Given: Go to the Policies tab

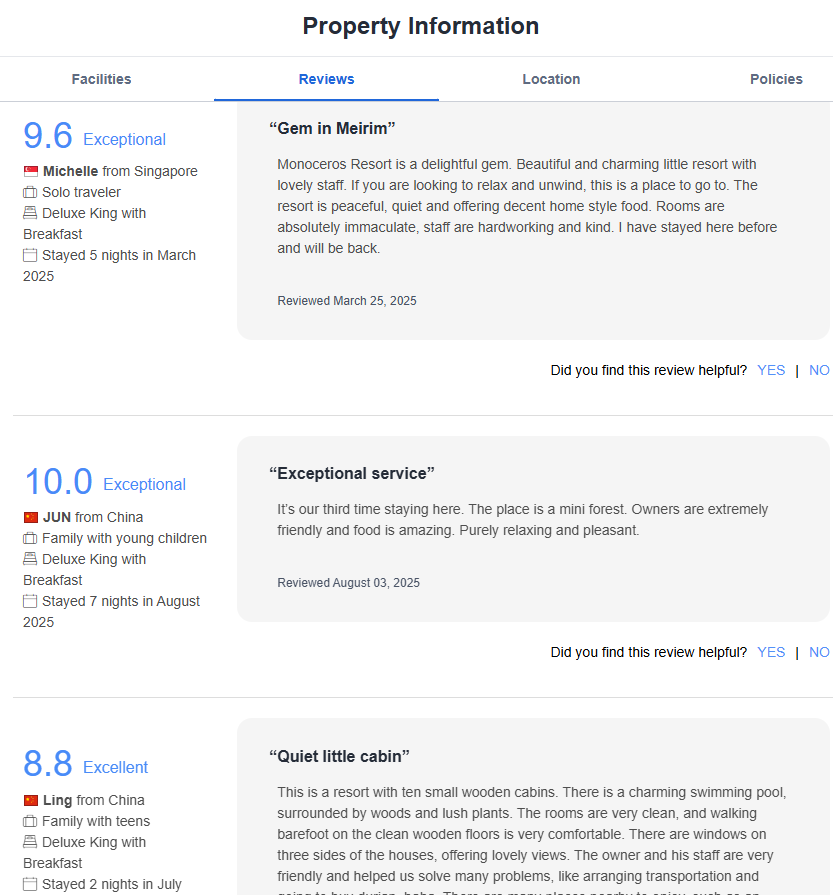Looking at the screenshot, I should [776, 79].
